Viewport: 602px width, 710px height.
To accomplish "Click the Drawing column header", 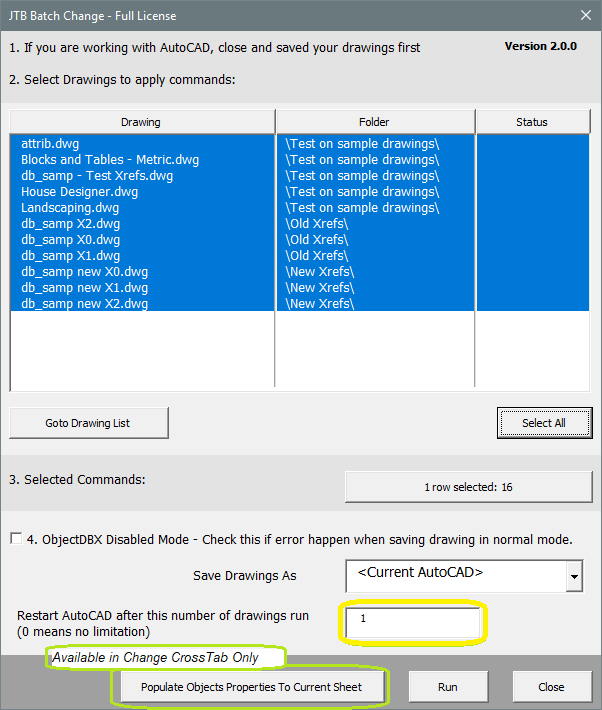I will point(141,122).
